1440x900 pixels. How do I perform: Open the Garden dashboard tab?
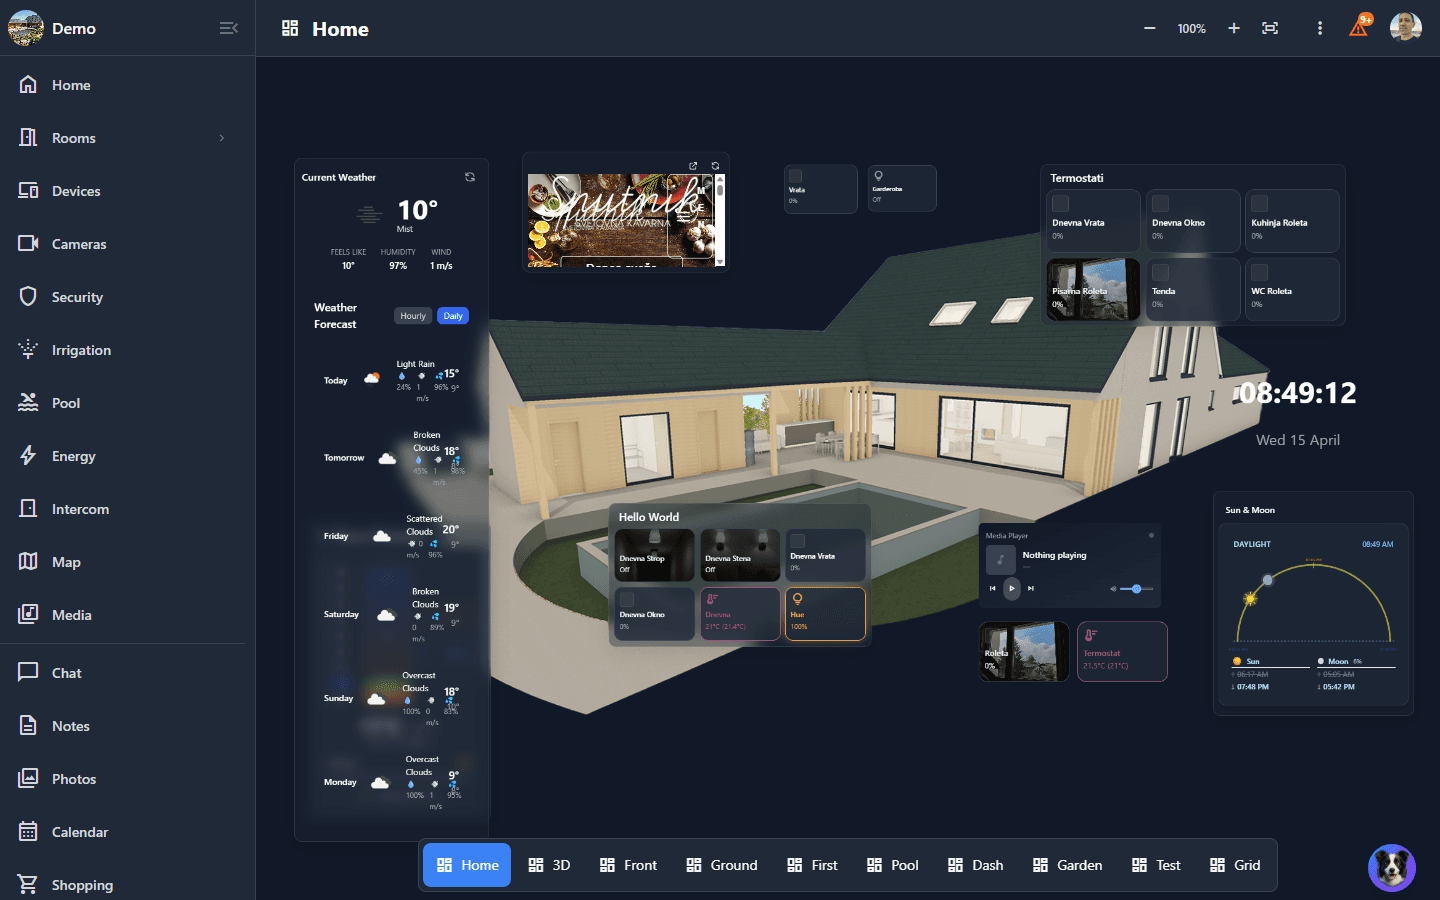(1067, 865)
